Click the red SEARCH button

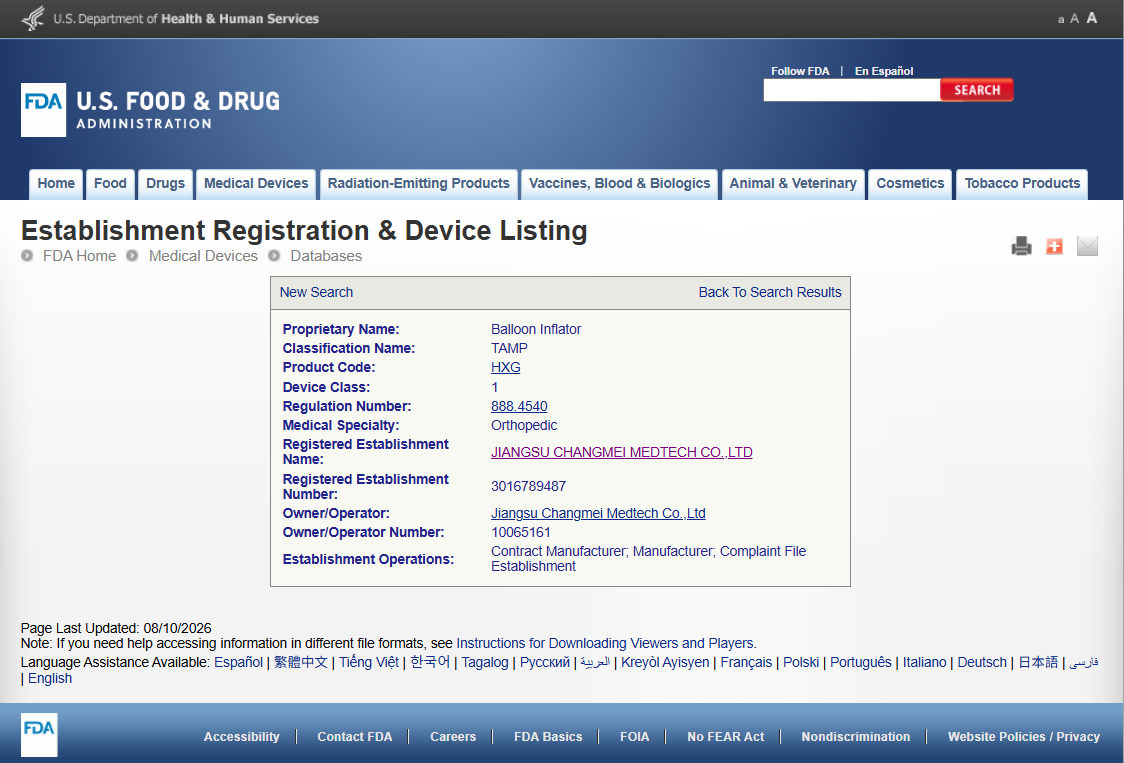coord(977,90)
